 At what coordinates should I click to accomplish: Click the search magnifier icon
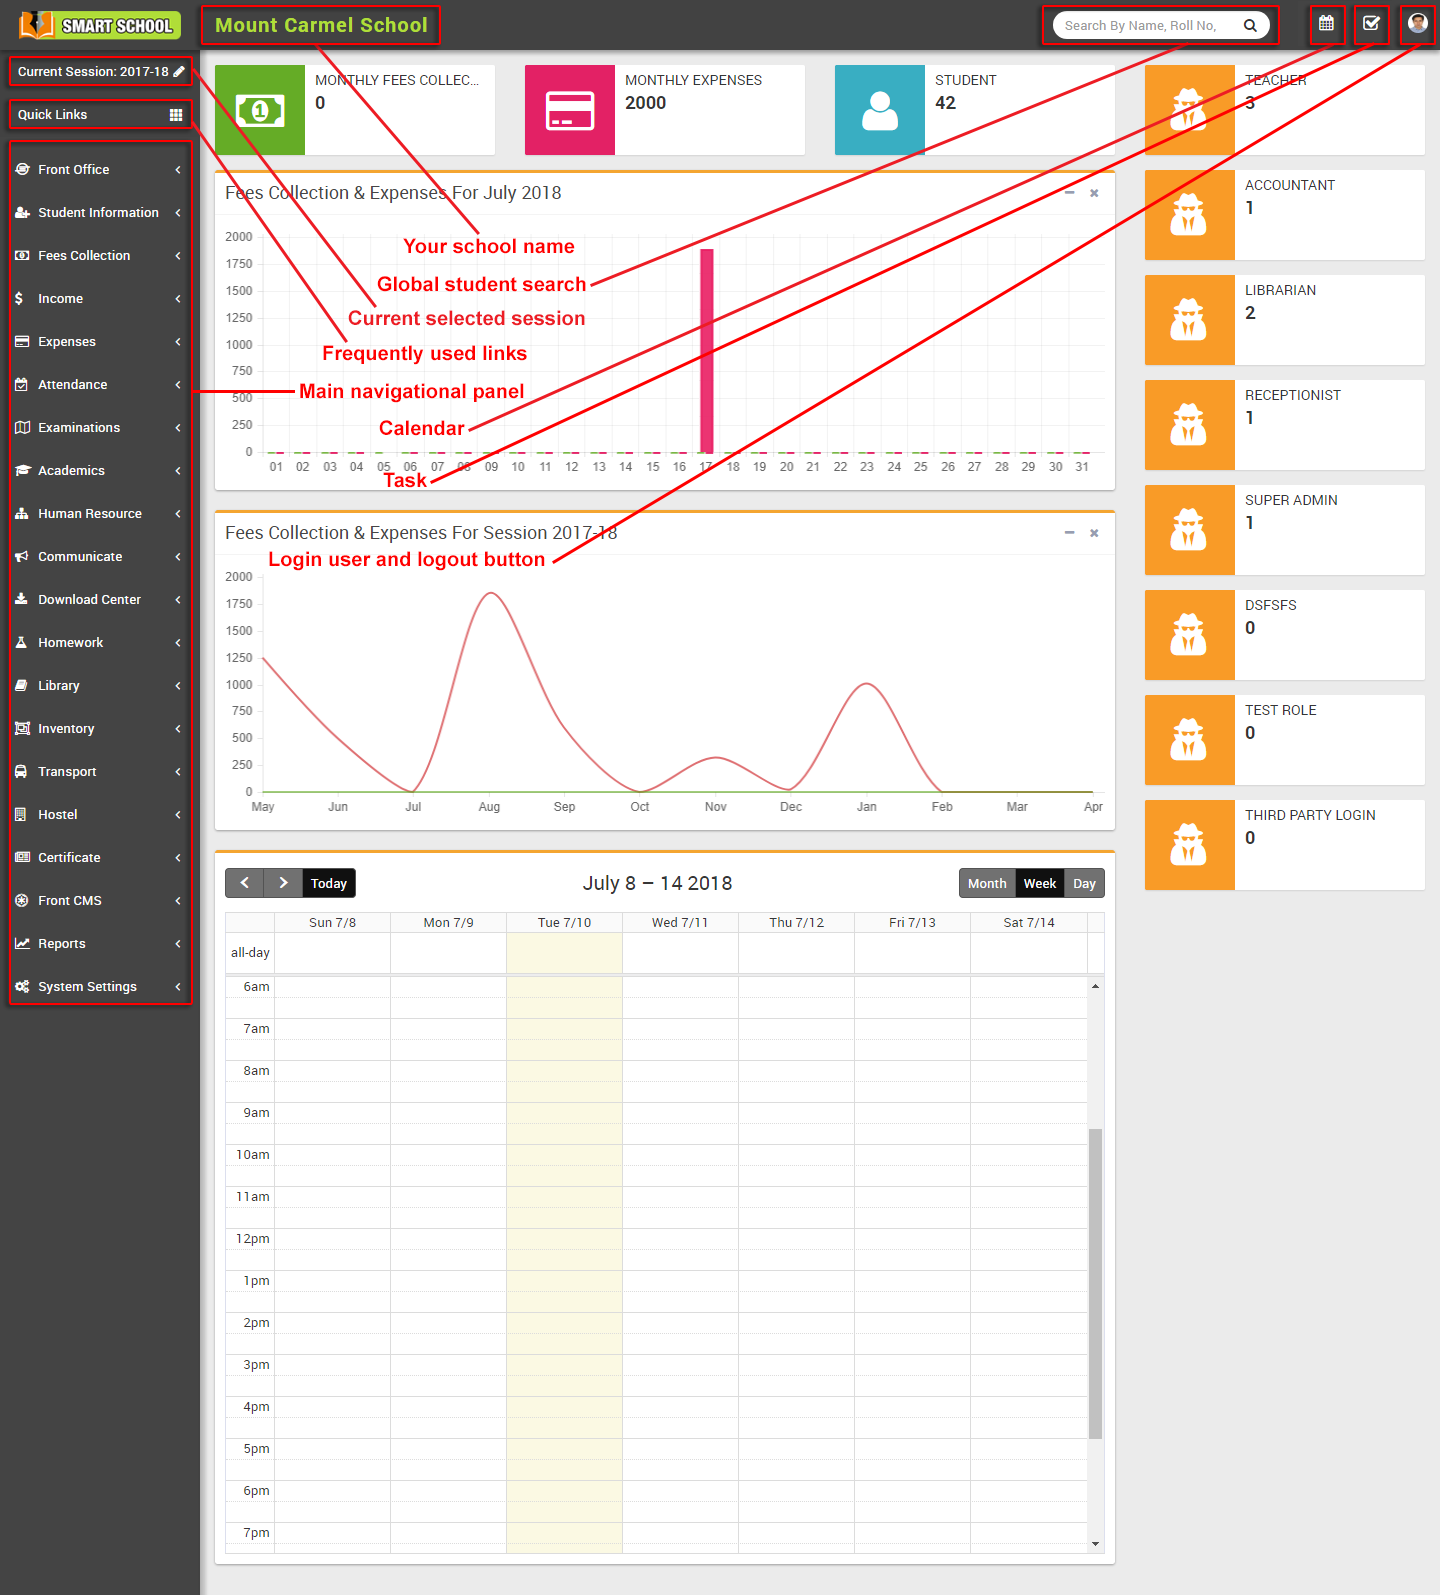1250,26
